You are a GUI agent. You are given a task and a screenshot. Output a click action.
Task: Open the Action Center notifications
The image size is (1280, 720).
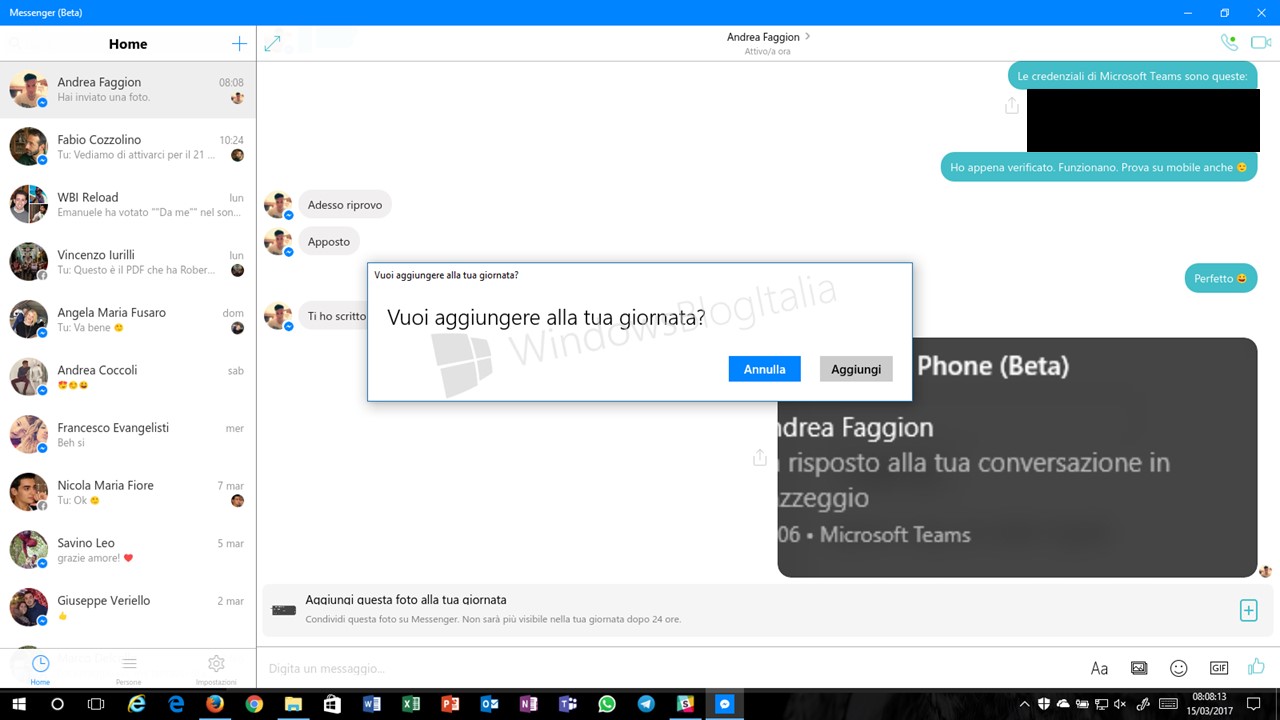pos(1254,704)
